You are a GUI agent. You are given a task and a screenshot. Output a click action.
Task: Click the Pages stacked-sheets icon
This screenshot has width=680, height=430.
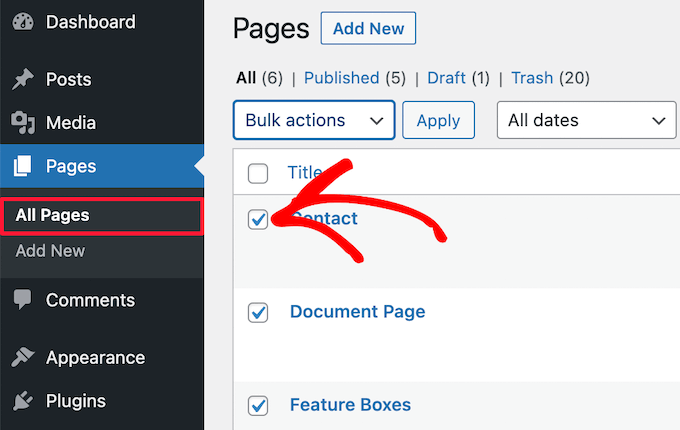pyautogui.click(x=22, y=166)
